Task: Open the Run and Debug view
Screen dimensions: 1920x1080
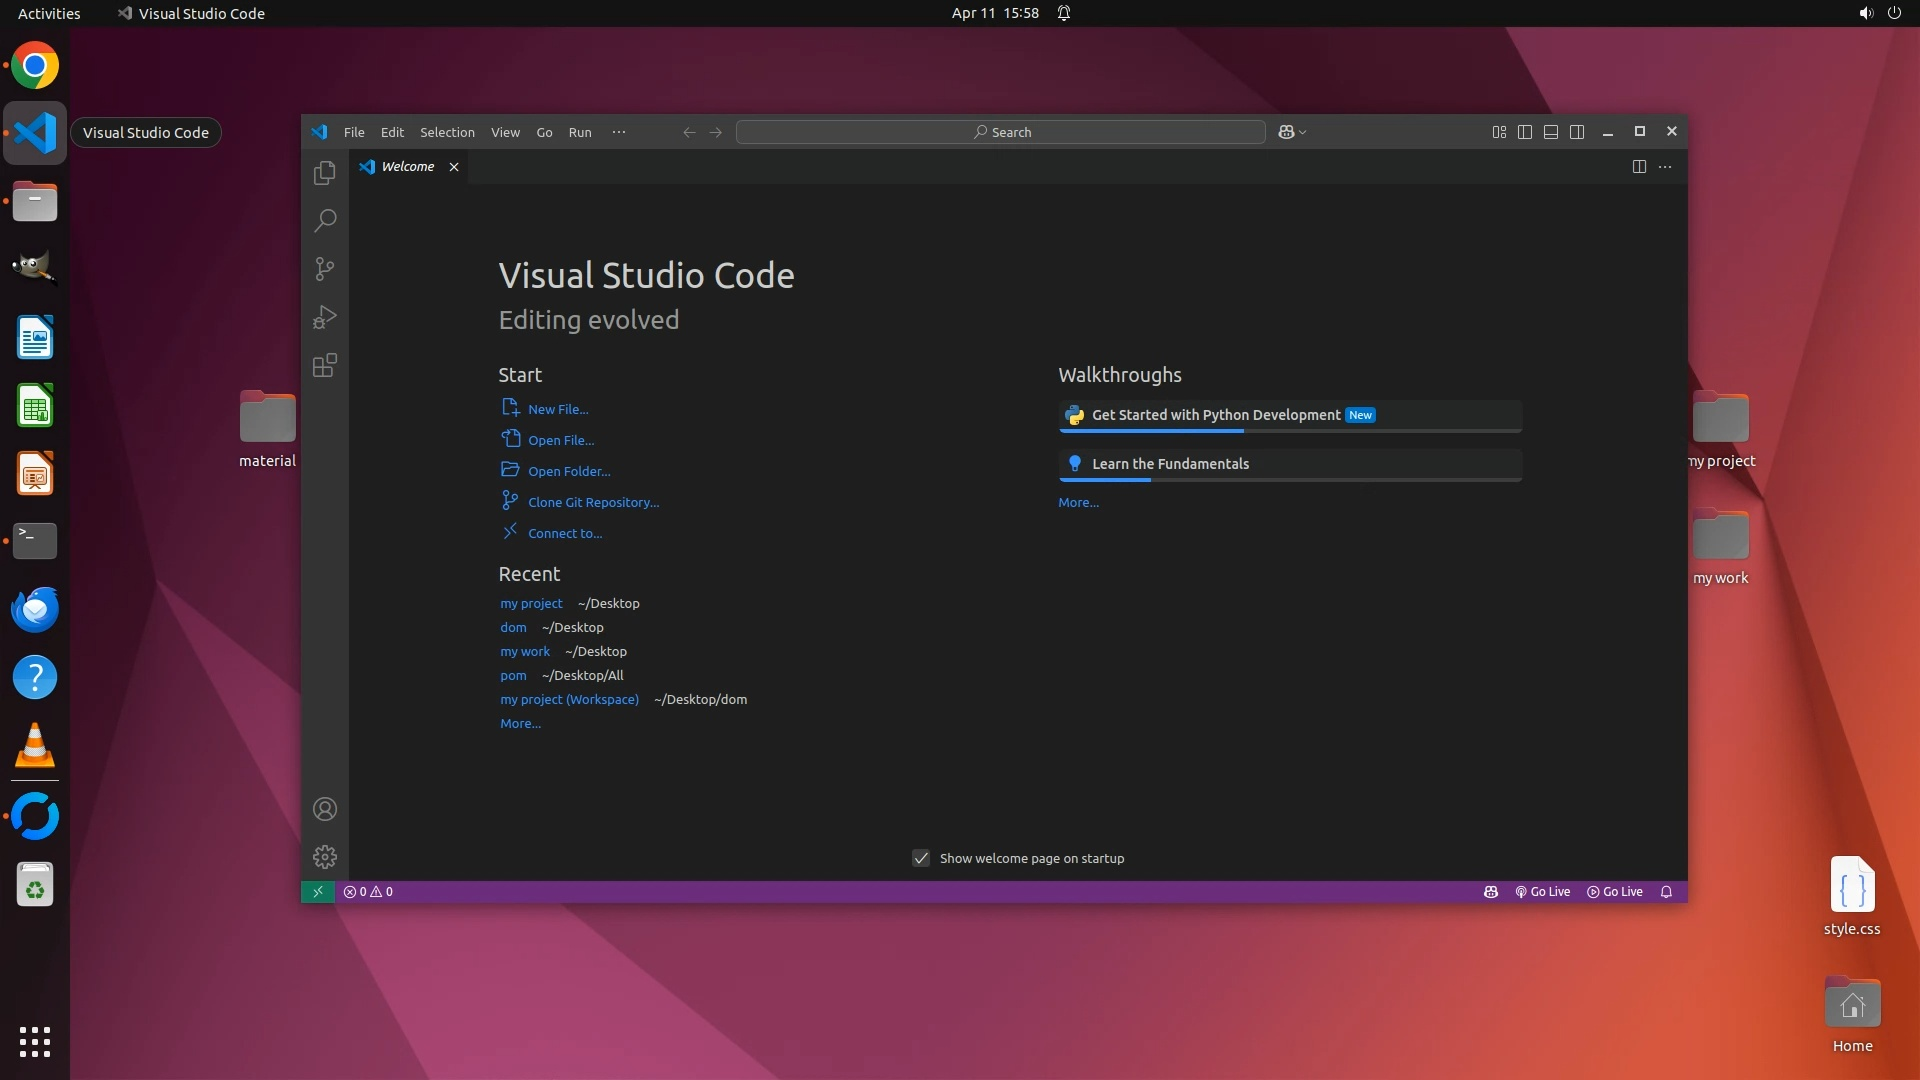Action: tap(325, 317)
